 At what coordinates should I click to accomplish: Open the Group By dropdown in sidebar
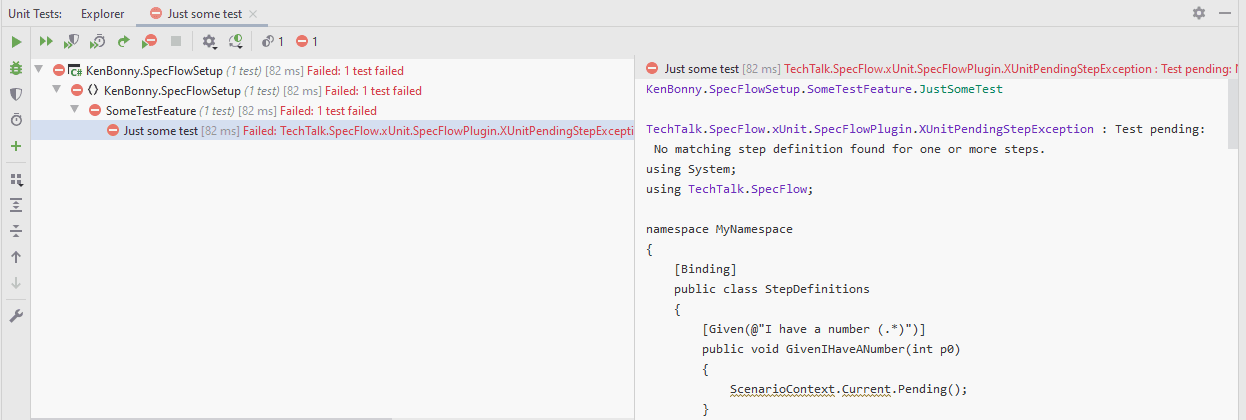(x=16, y=180)
